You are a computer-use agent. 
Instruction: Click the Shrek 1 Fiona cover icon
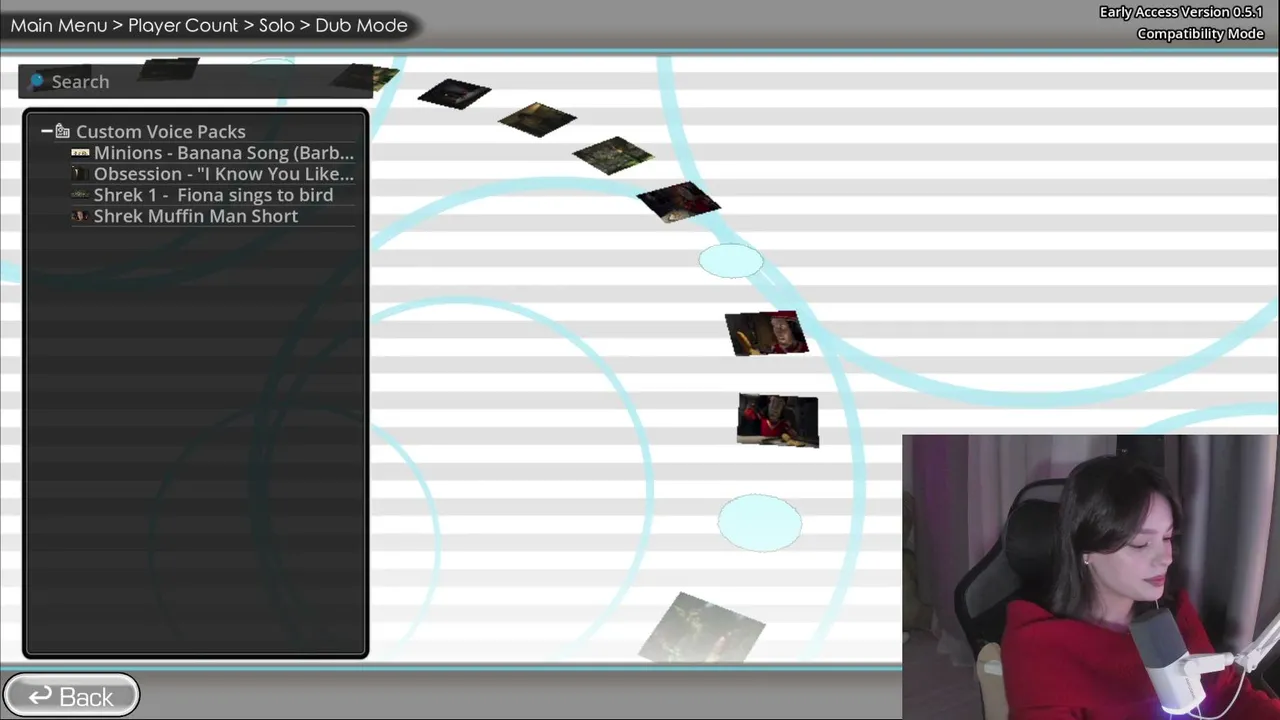(x=80, y=195)
